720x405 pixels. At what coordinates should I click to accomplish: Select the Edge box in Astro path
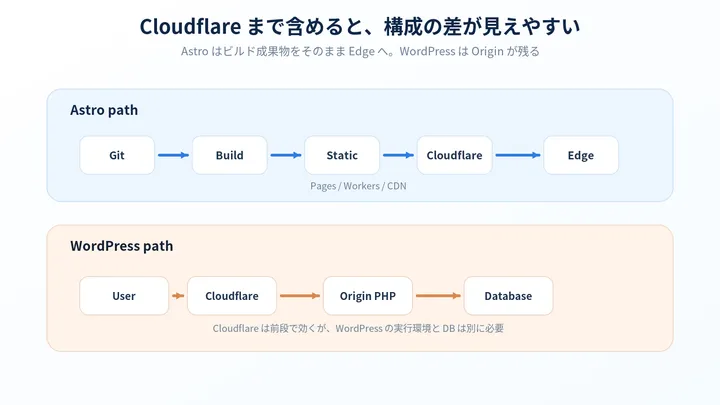(581, 155)
